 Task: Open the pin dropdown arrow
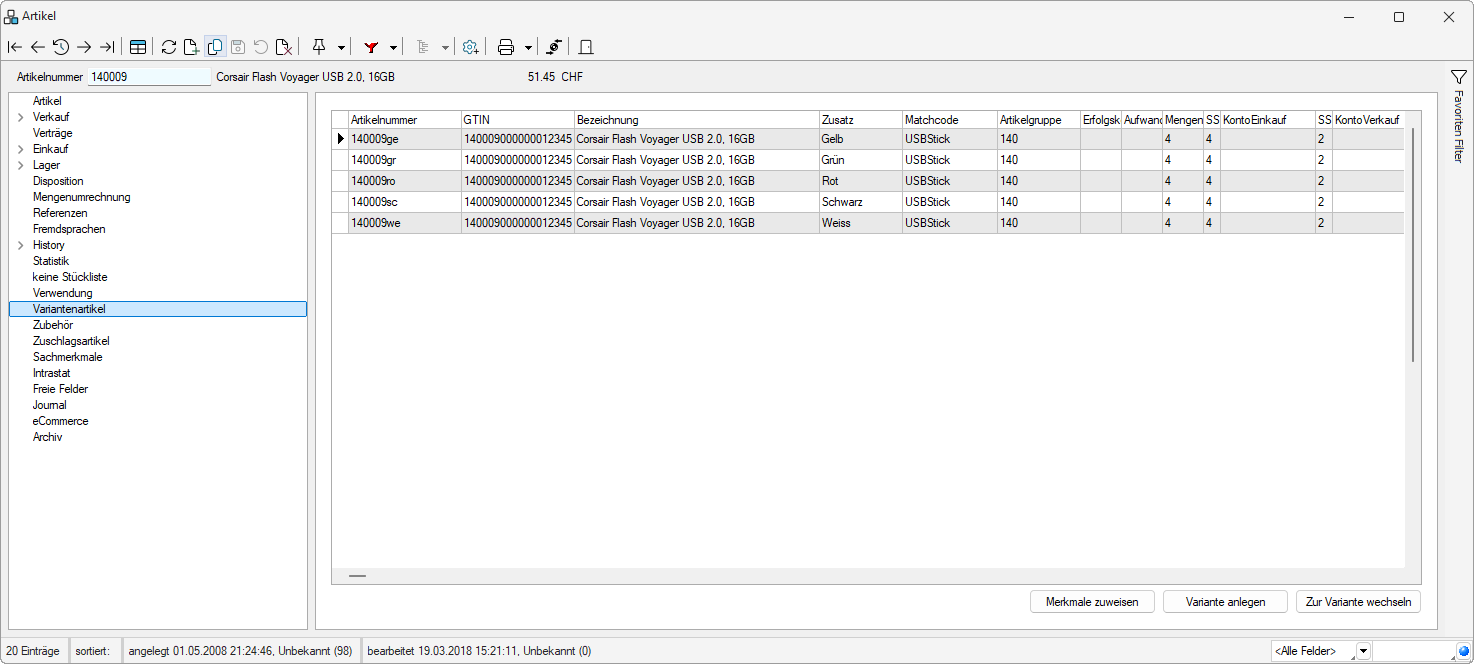pyautogui.click(x=341, y=47)
